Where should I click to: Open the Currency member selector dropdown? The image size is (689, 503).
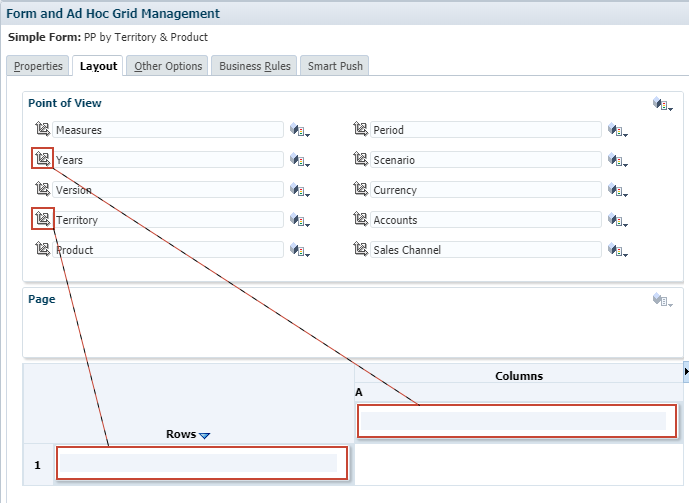click(618, 191)
